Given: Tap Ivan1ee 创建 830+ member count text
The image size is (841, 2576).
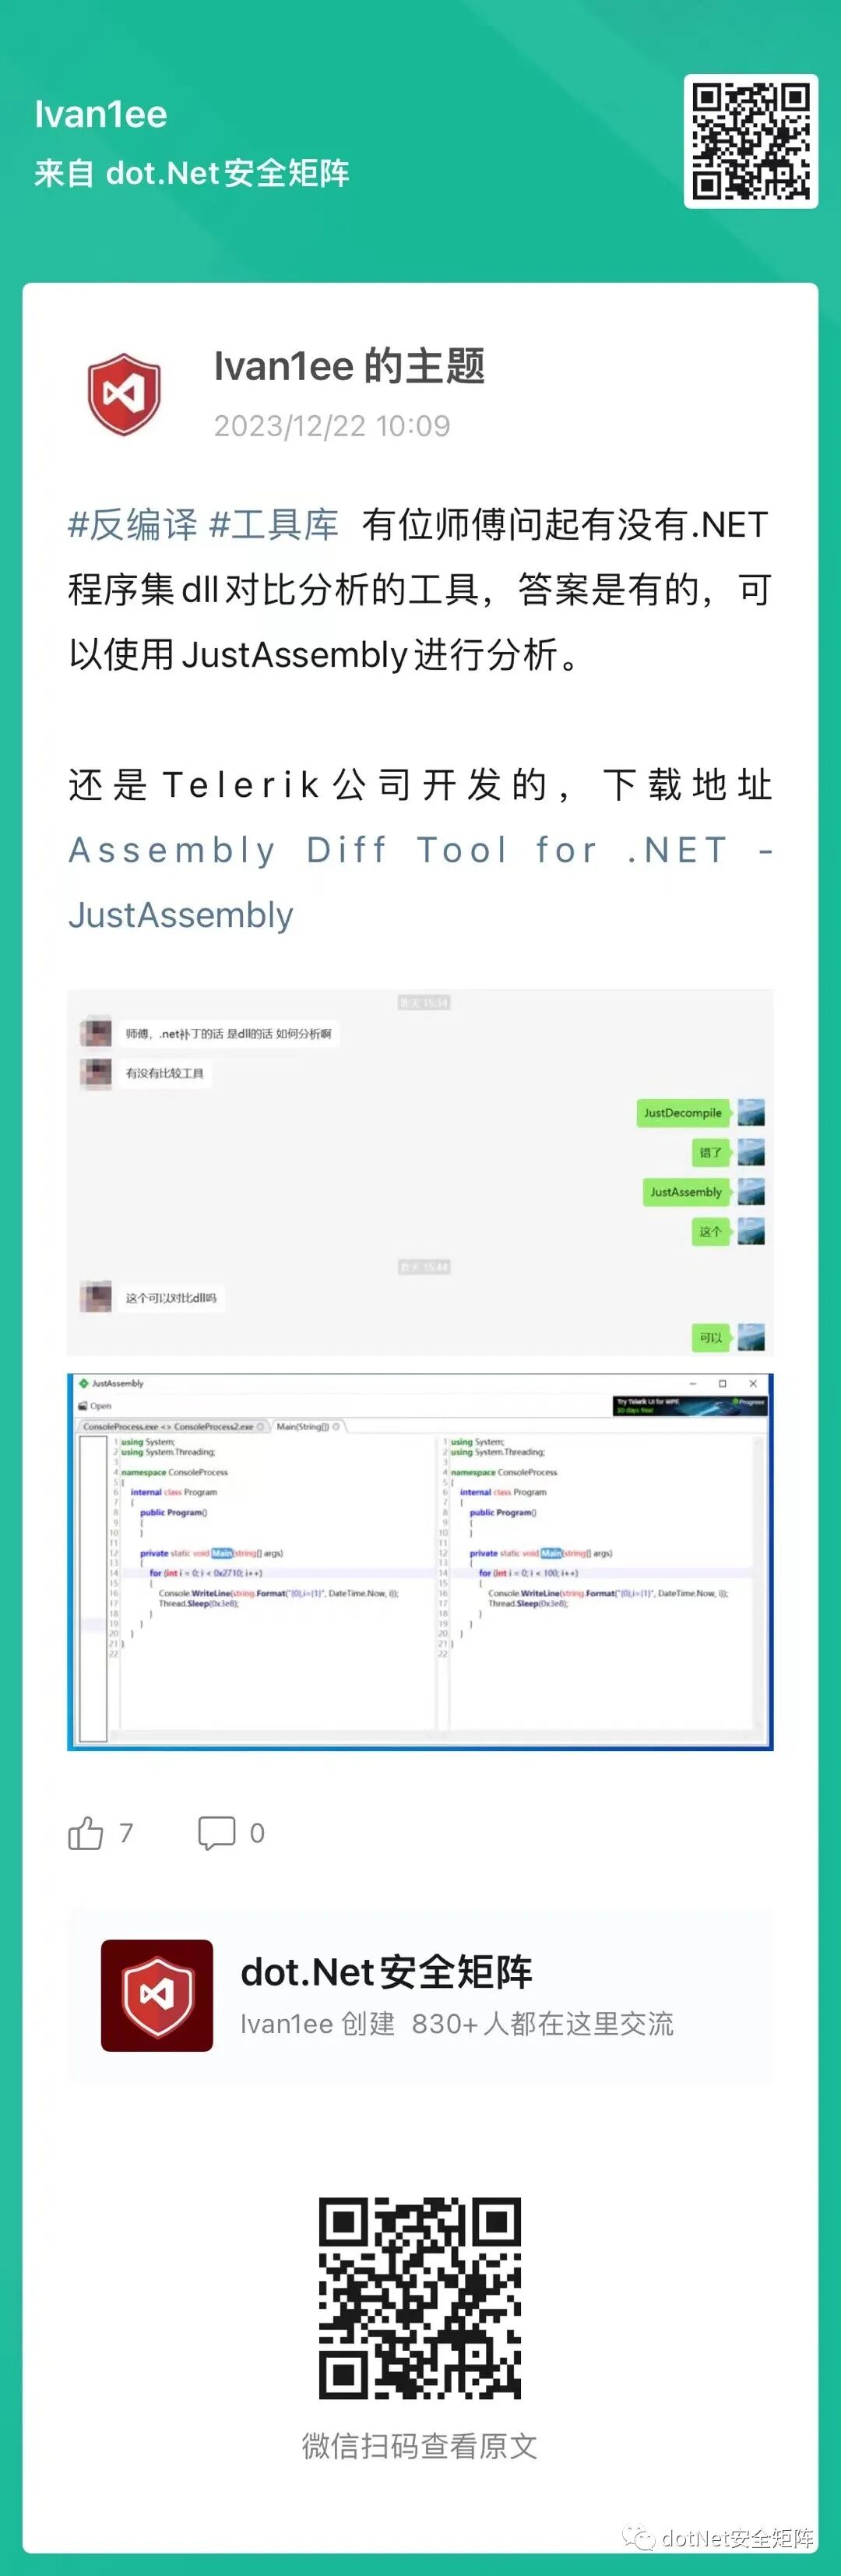Looking at the screenshot, I should click(457, 2024).
